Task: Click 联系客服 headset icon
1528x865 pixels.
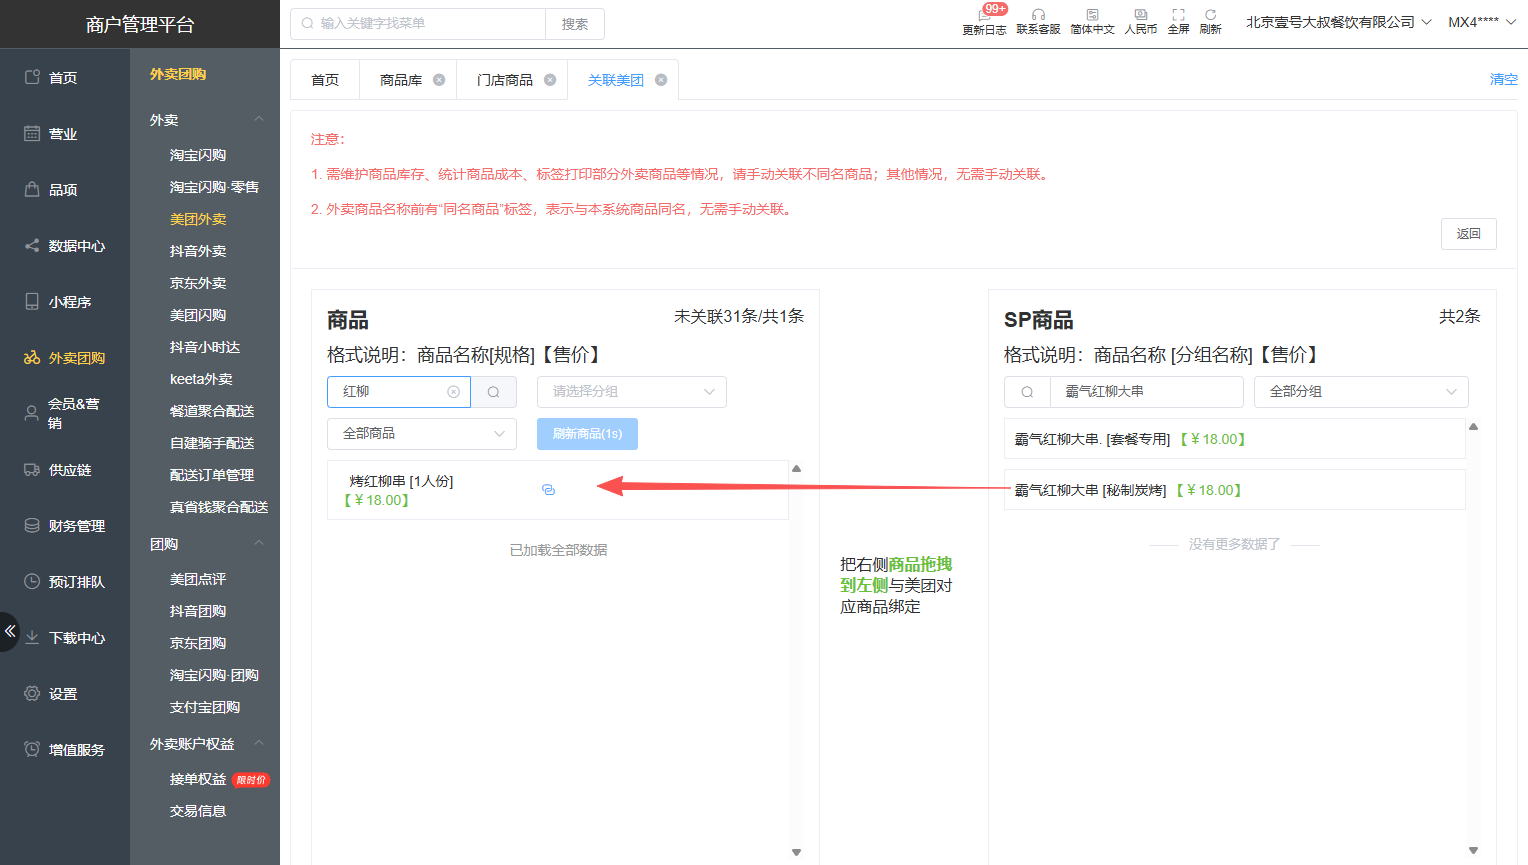Action: (x=1038, y=15)
